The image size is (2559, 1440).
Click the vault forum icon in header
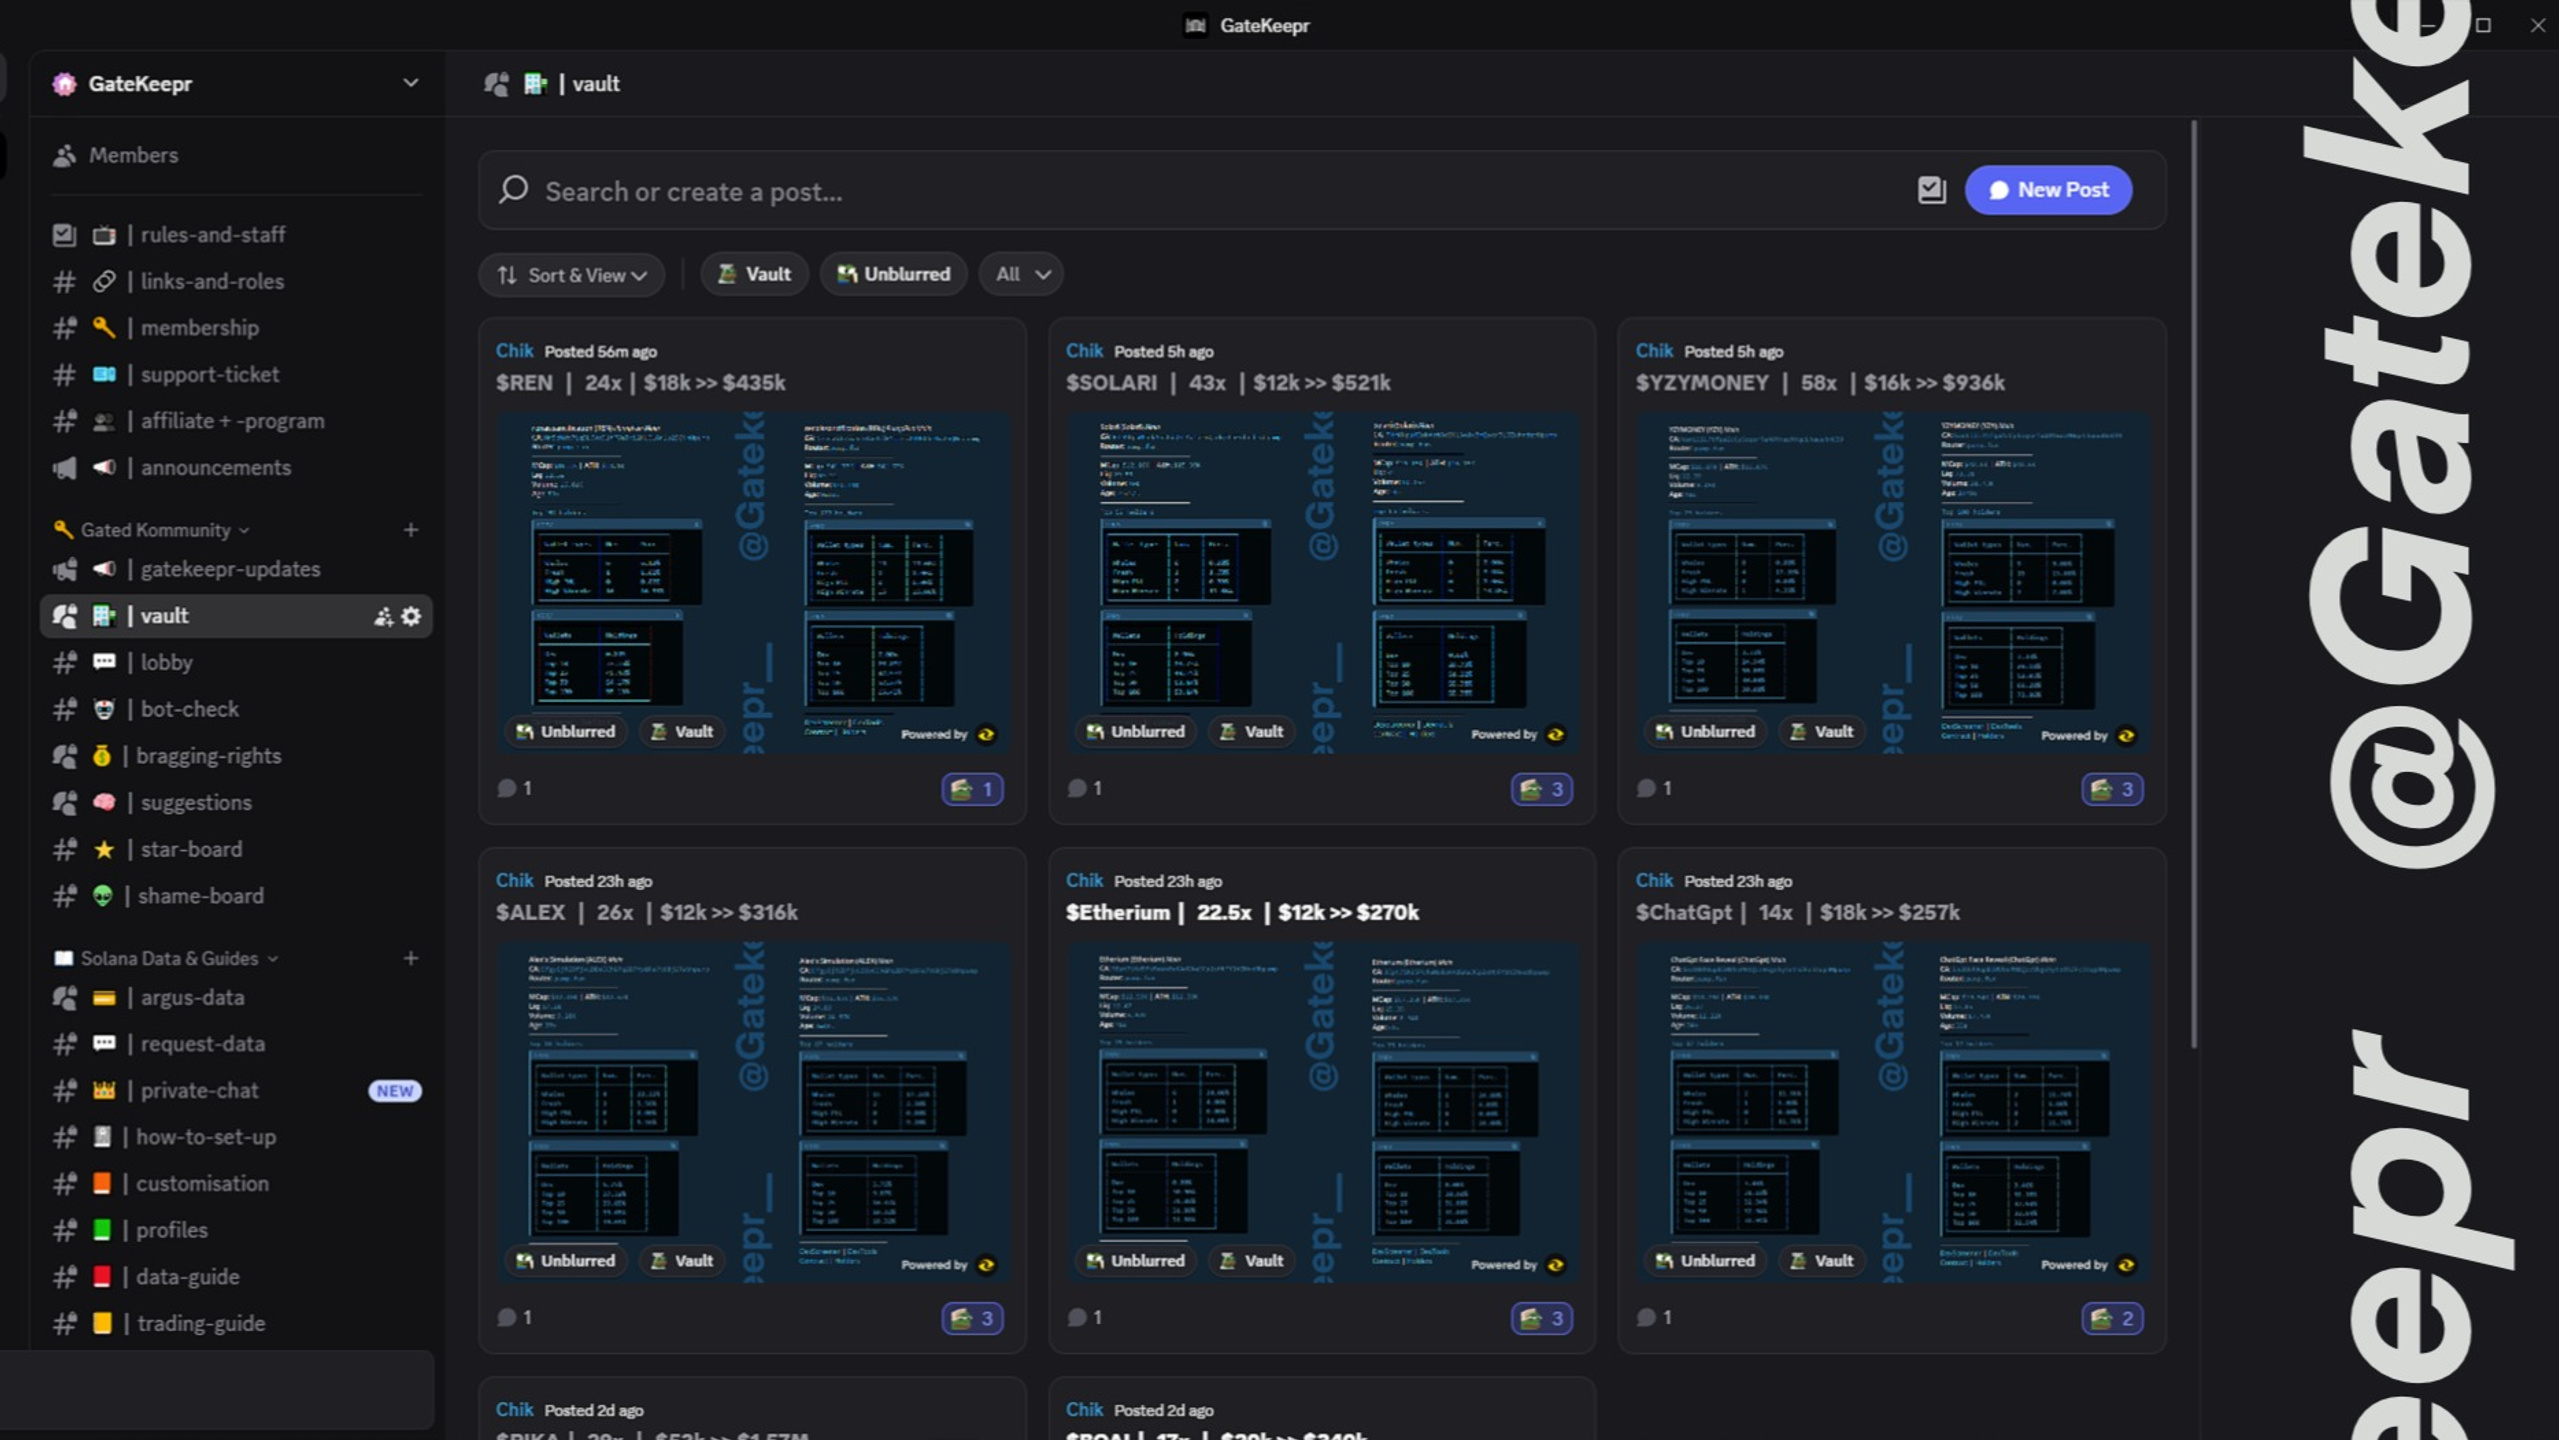tap(496, 84)
